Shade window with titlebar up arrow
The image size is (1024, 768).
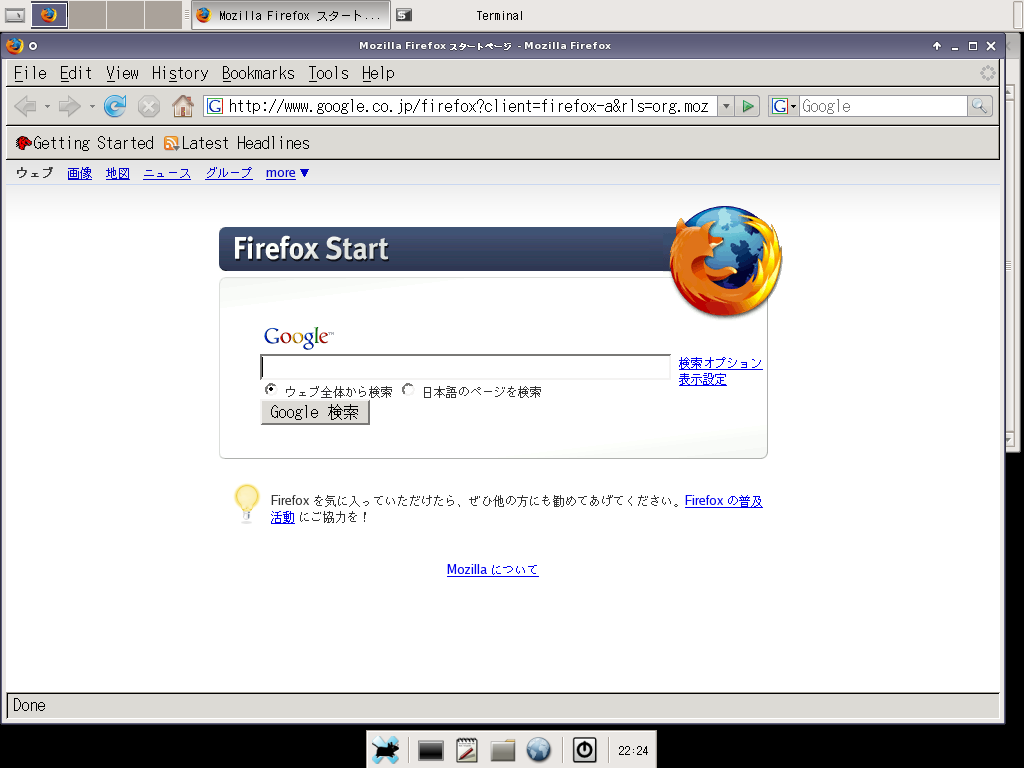(936, 46)
